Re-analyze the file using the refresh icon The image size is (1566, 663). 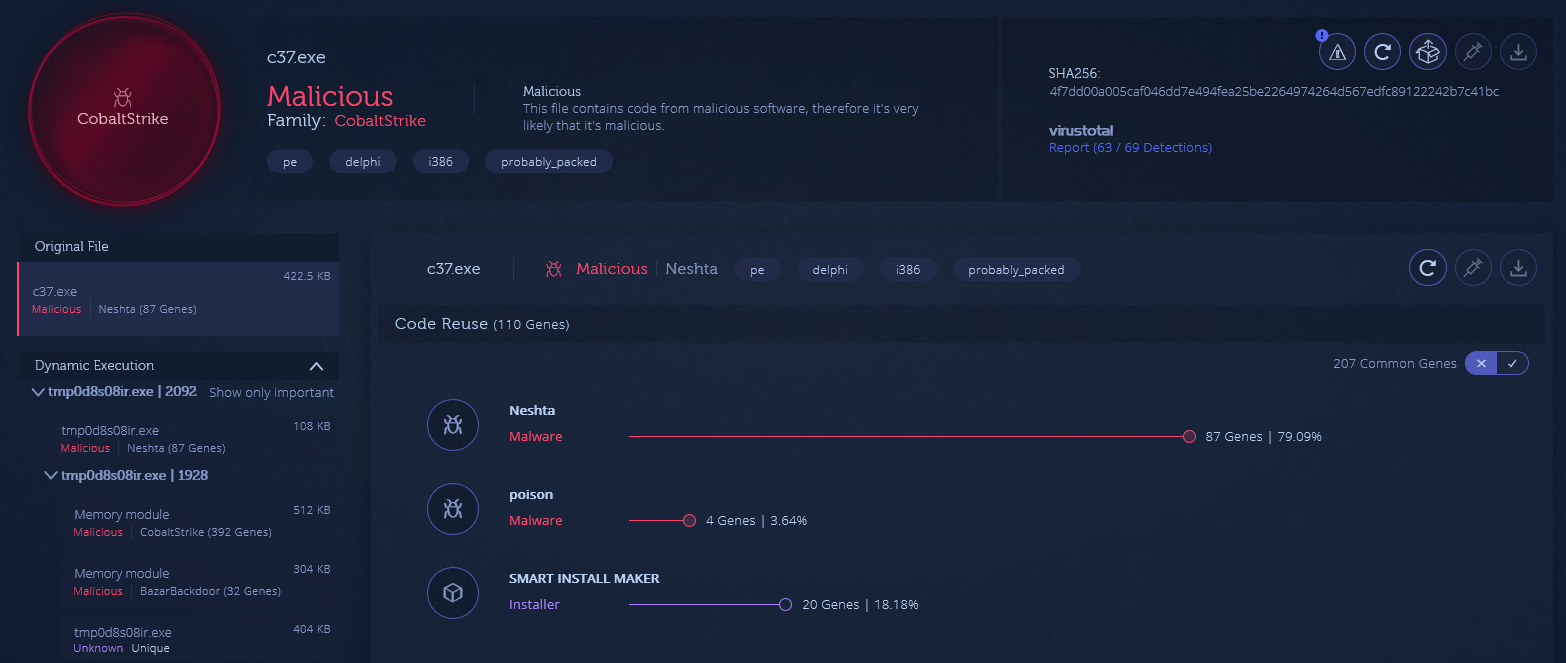[x=1382, y=51]
